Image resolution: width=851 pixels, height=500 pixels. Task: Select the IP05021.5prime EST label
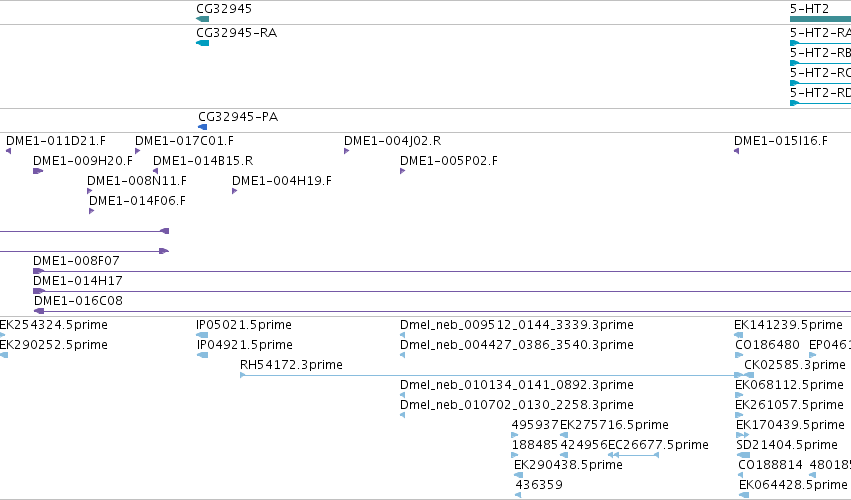(x=244, y=325)
